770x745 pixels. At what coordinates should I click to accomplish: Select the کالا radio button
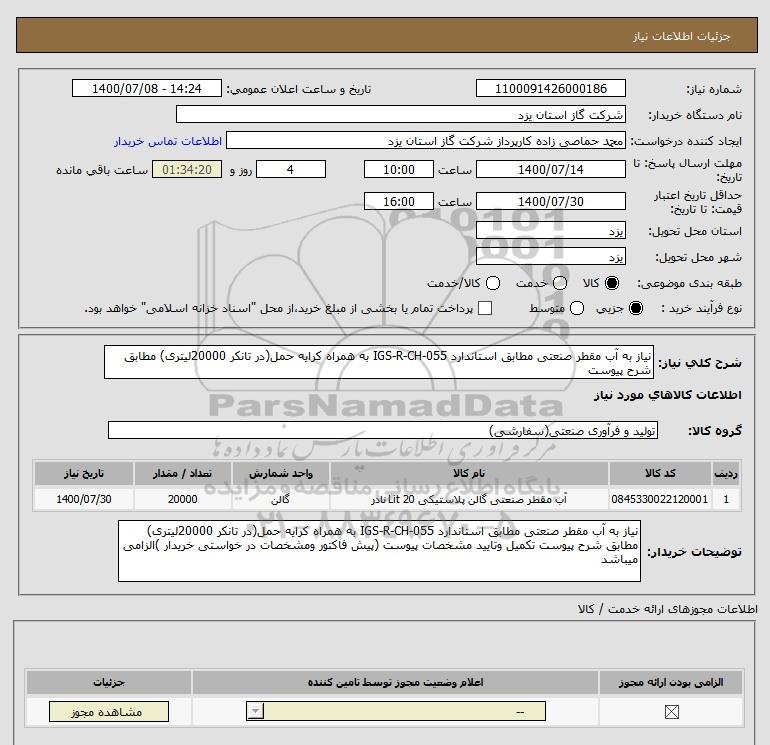[612, 283]
